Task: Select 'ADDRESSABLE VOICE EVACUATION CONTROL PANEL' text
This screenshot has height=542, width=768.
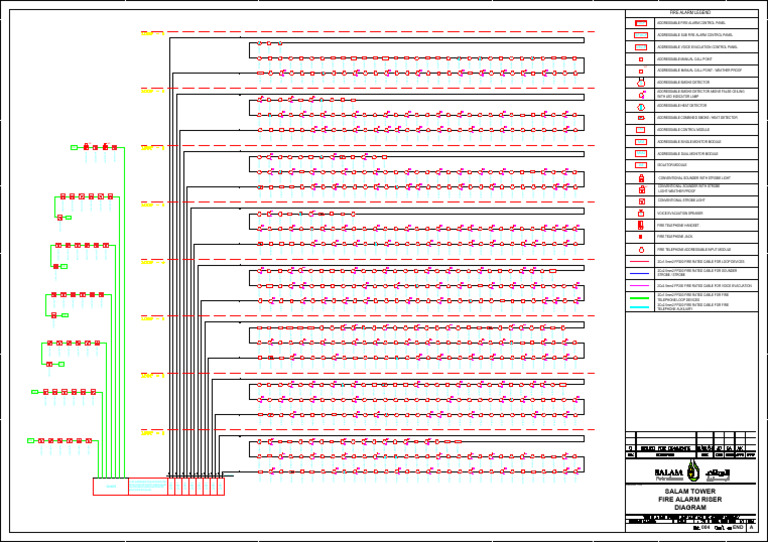Action: point(696,47)
